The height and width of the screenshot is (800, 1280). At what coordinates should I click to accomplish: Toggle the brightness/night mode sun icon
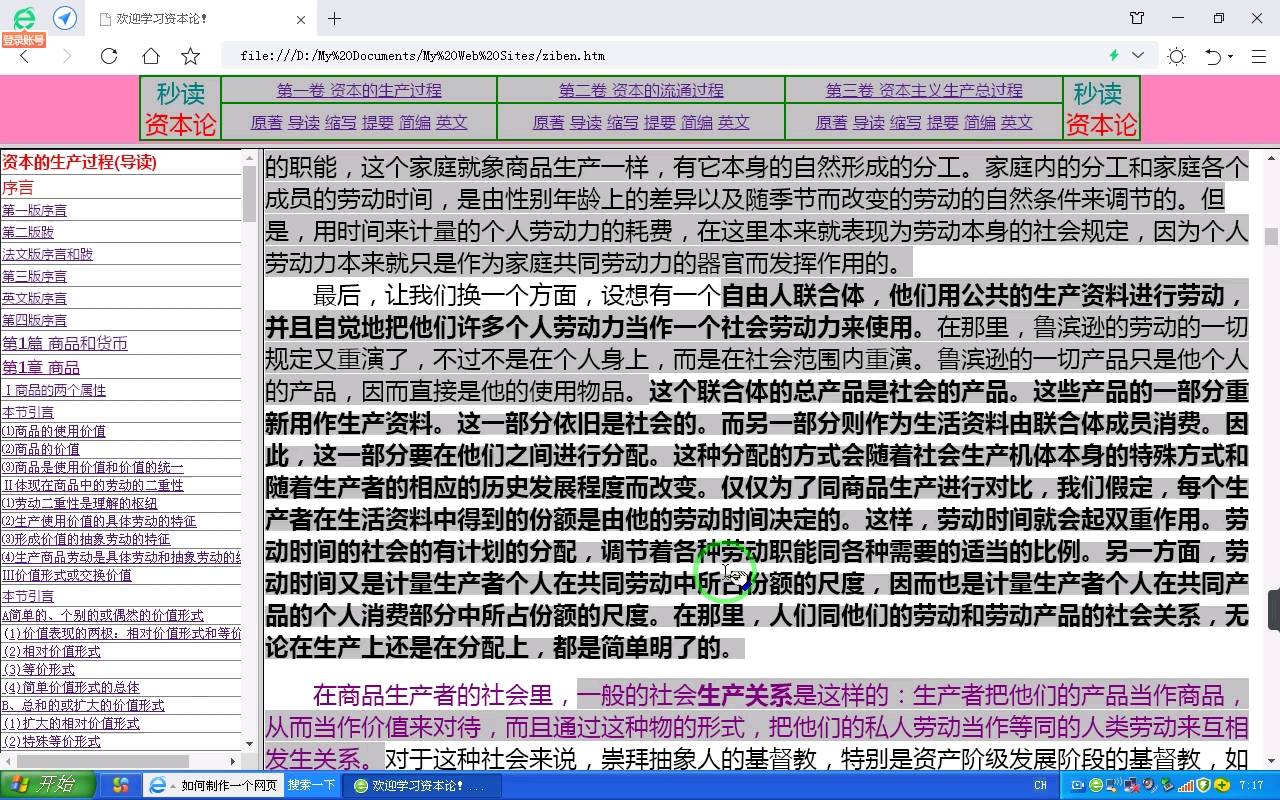[1177, 56]
